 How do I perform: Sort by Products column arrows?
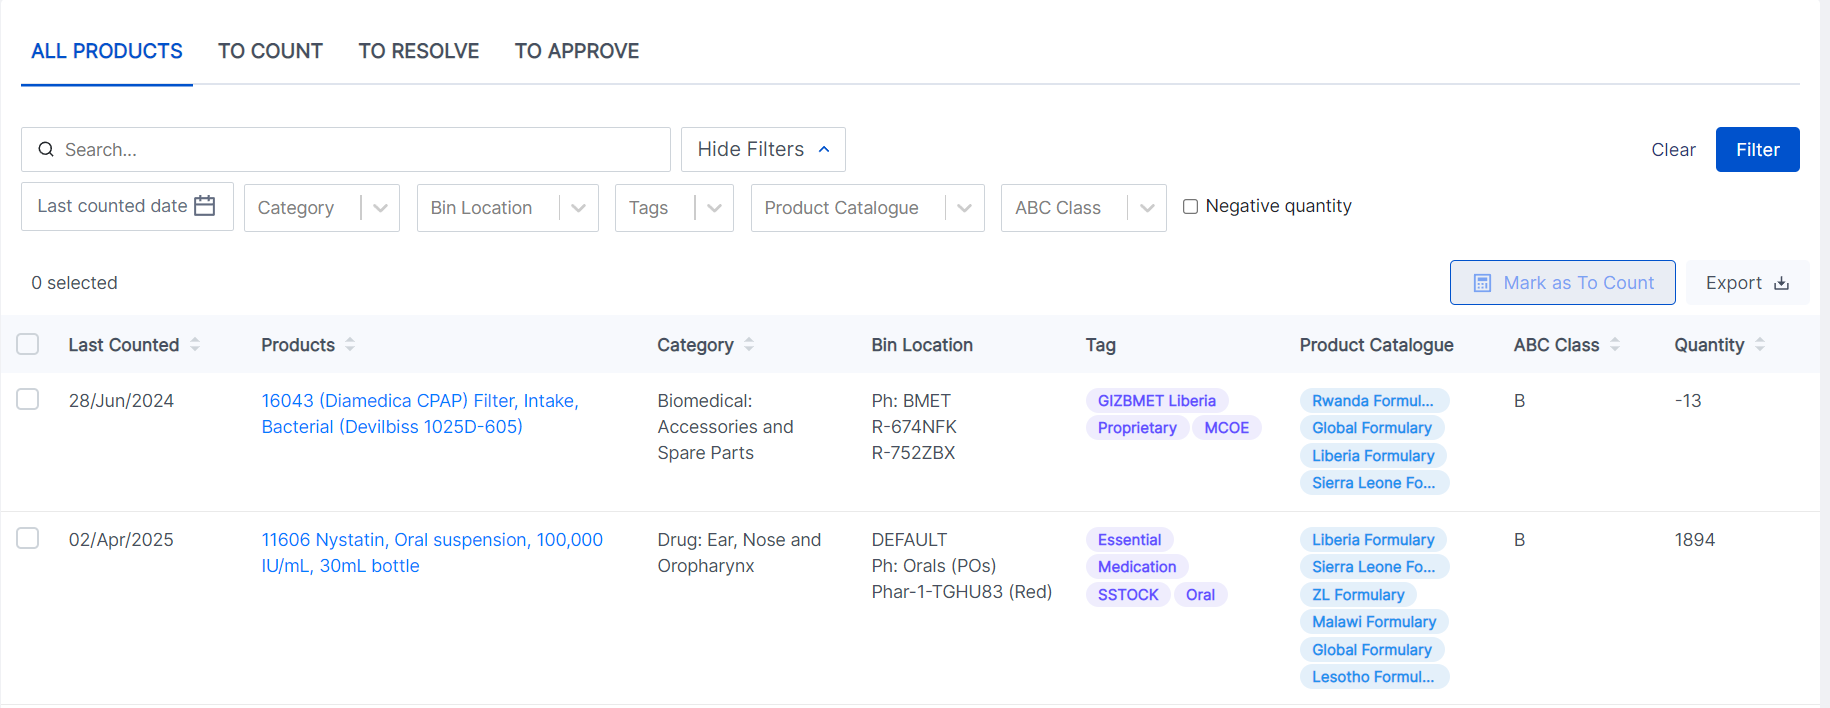click(x=350, y=345)
